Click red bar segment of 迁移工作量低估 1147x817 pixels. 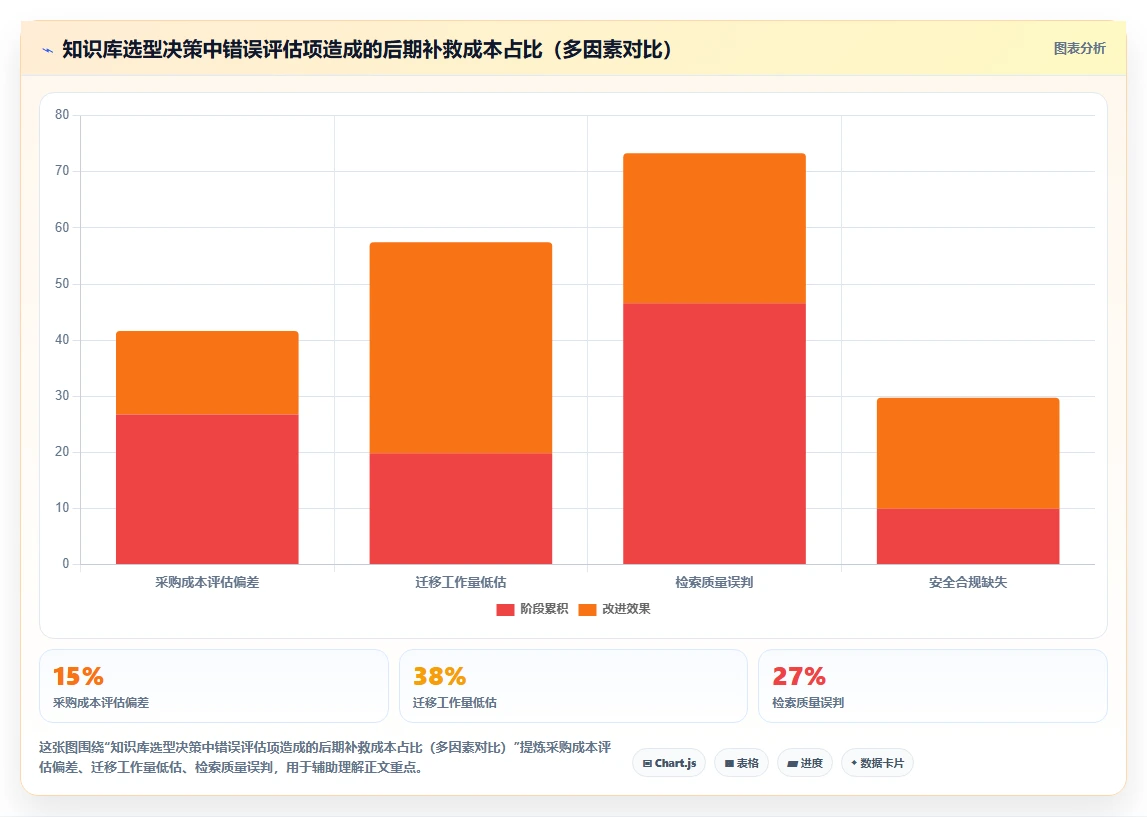pyautogui.click(x=461, y=508)
